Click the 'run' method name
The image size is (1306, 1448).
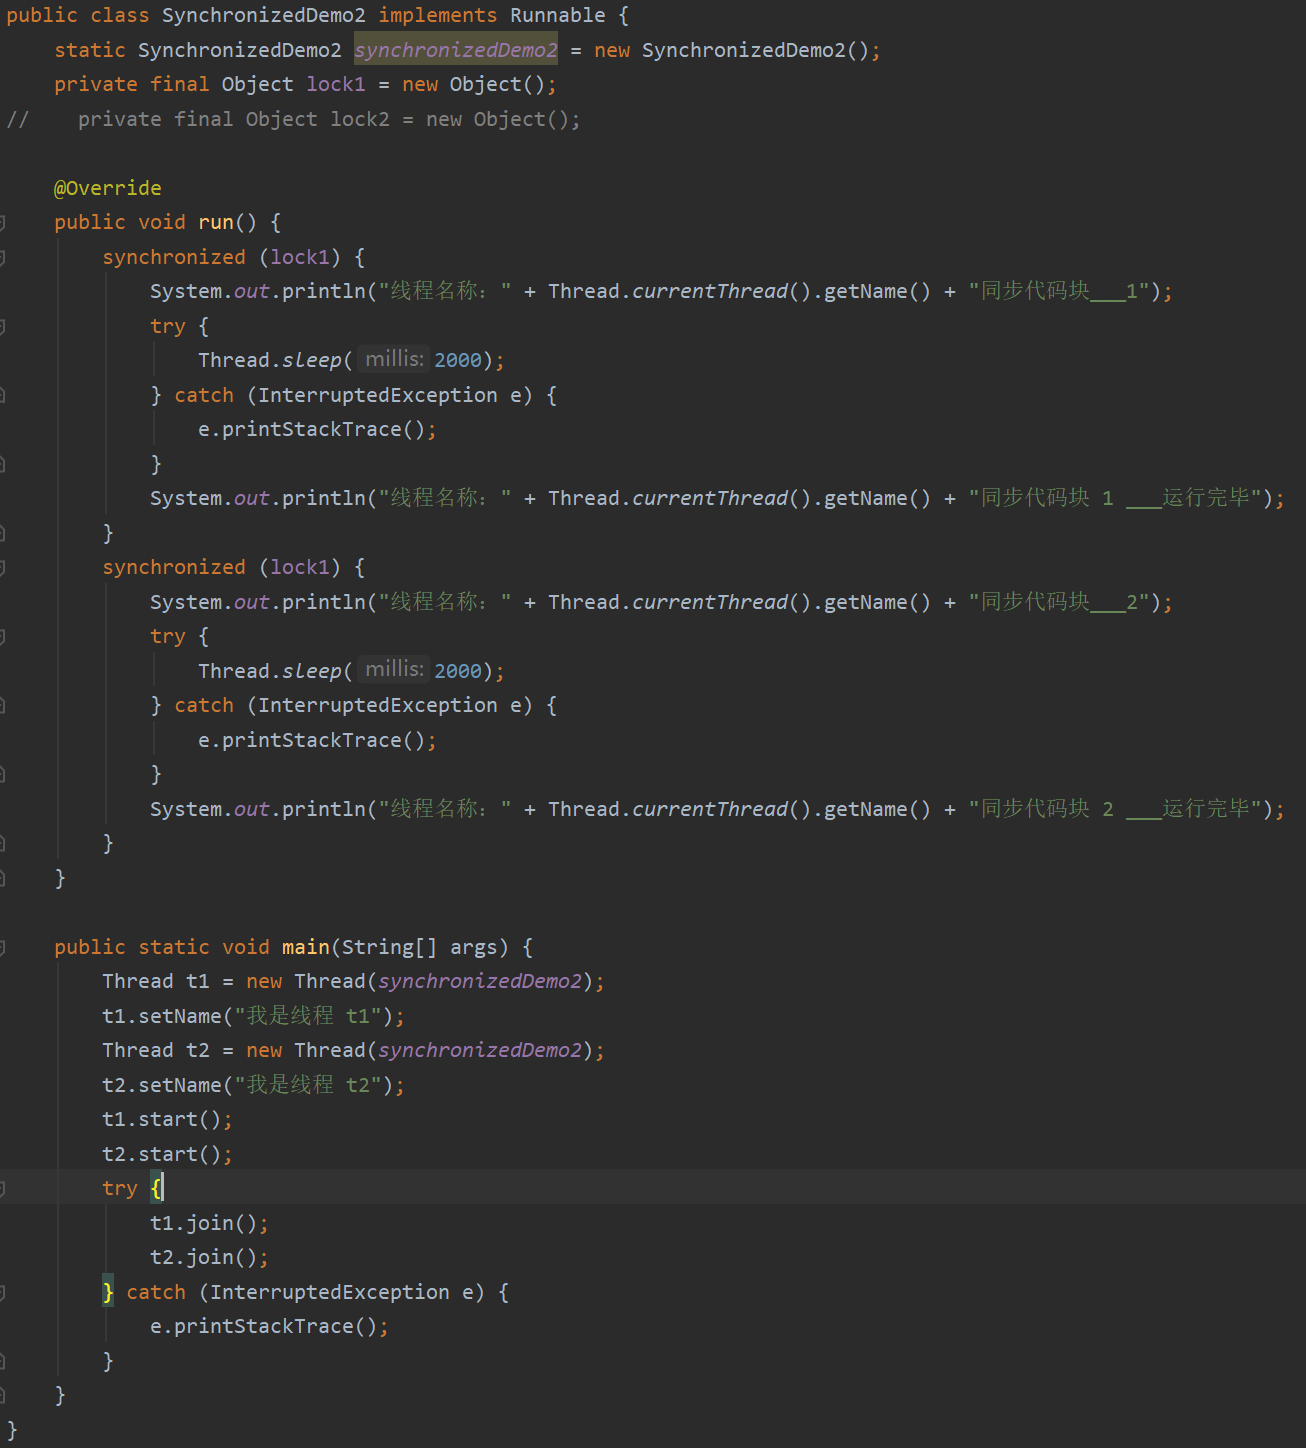(x=216, y=222)
